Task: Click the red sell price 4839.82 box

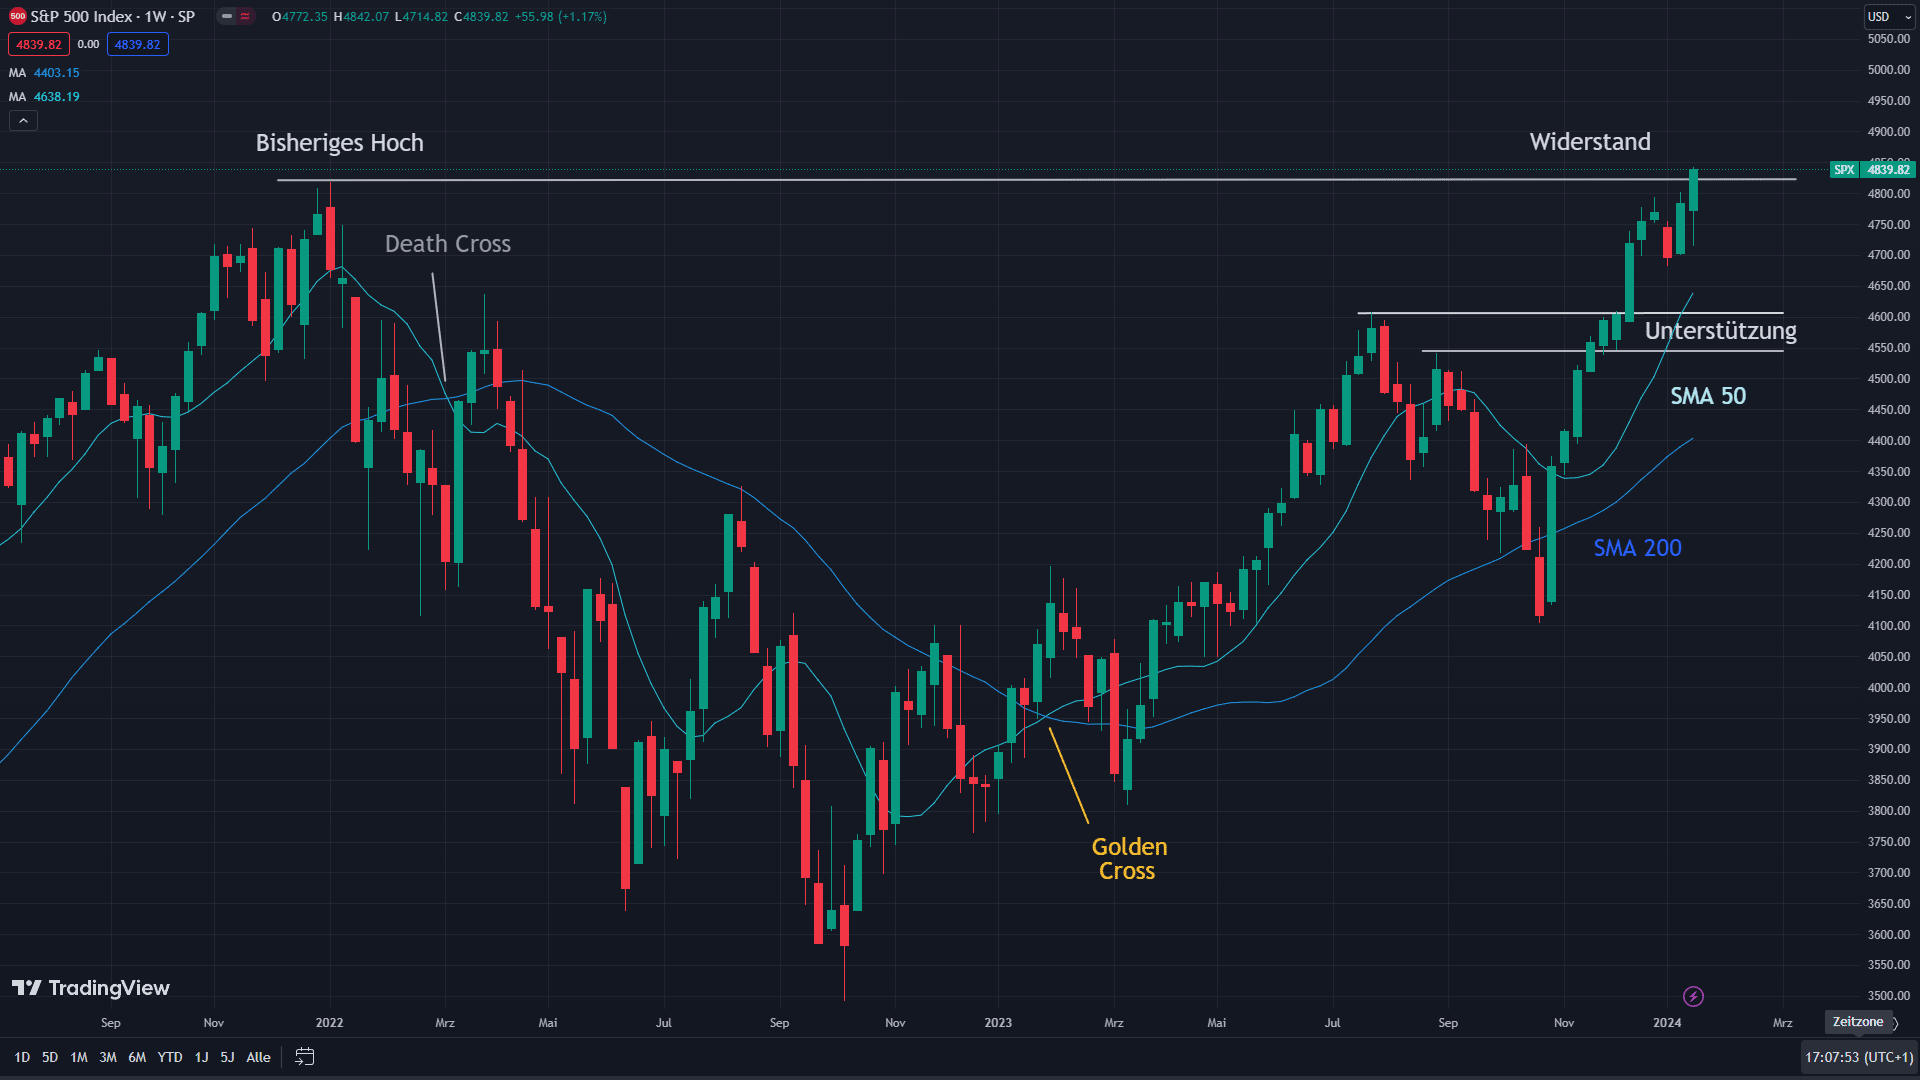Action: pyautogui.click(x=39, y=44)
